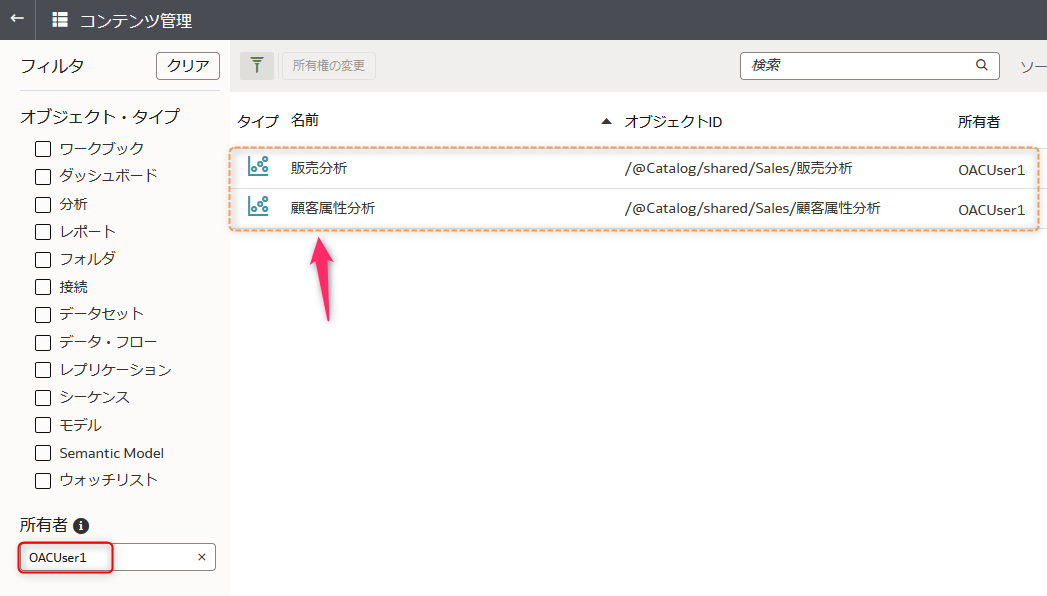Click the コンテンツ管理 page title

coord(136,21)
